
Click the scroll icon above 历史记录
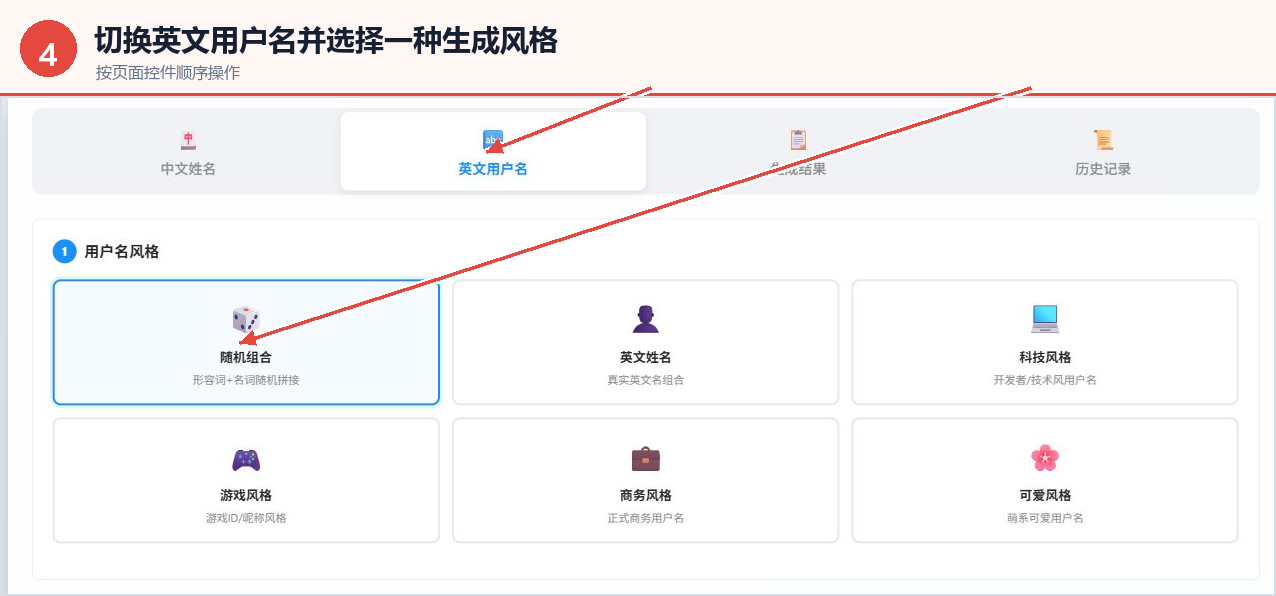[x=1103, y=140]
